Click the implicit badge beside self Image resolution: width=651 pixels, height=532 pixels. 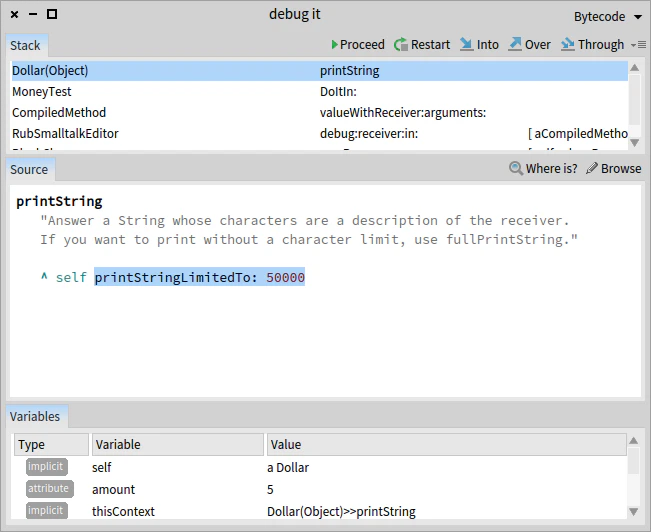pos(46,466)
